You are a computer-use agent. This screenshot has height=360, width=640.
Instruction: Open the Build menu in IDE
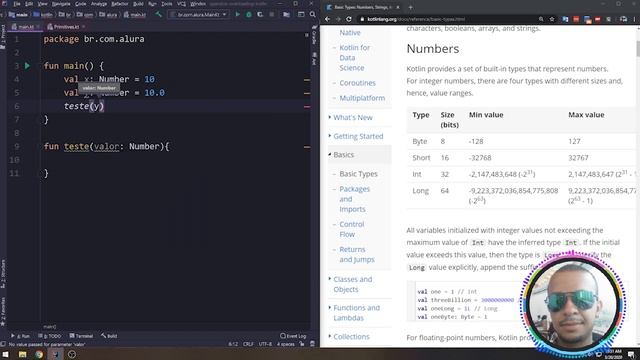(x=138, y=4)
